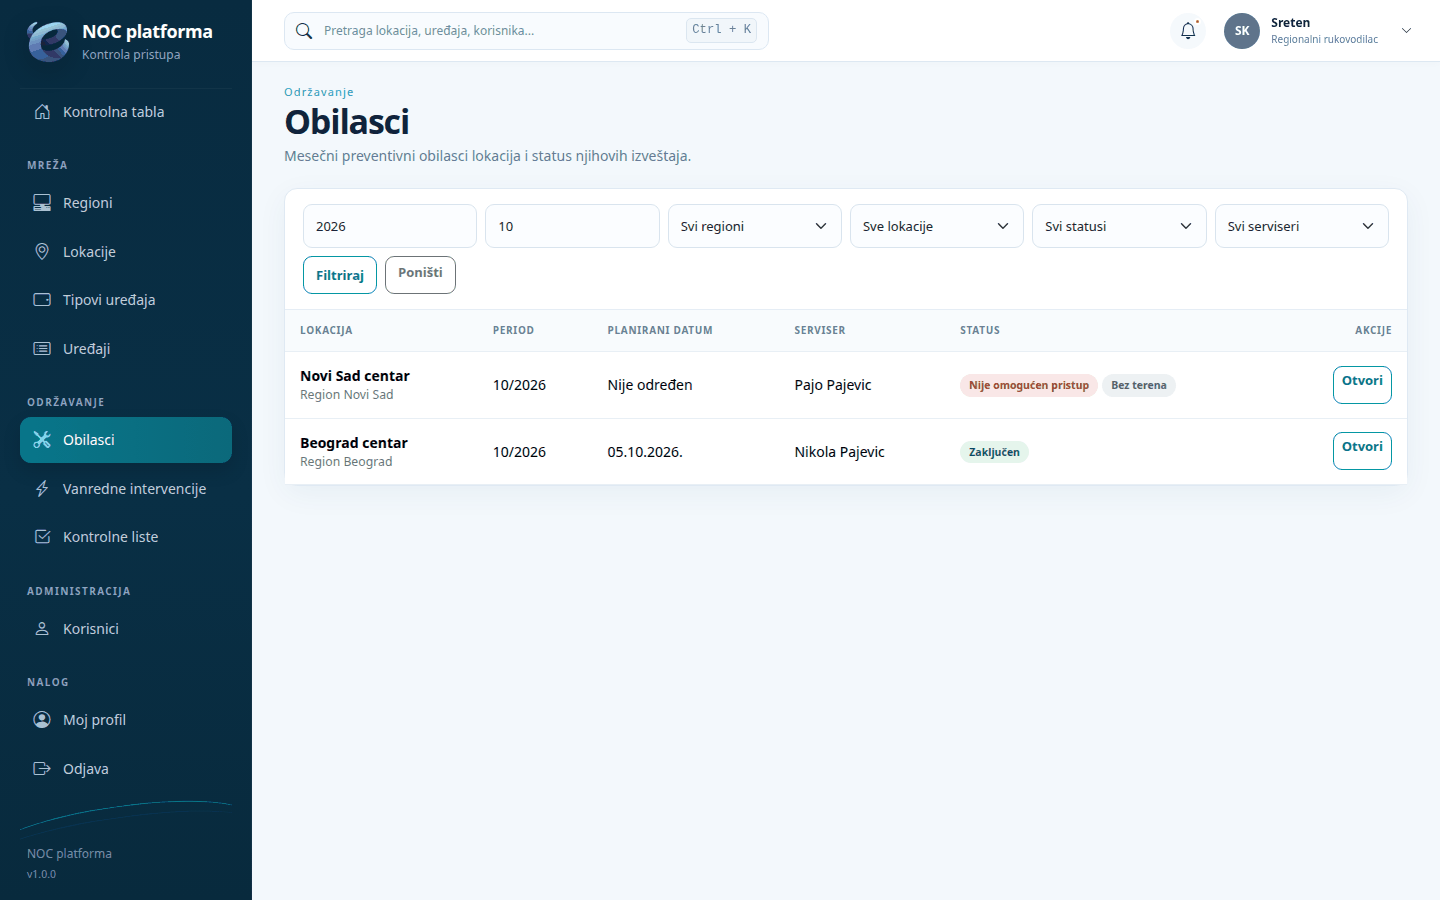Expand the user menu chevron
Image resolution: width=1440 pixels, height=900 pixels.
point(1406,31)
